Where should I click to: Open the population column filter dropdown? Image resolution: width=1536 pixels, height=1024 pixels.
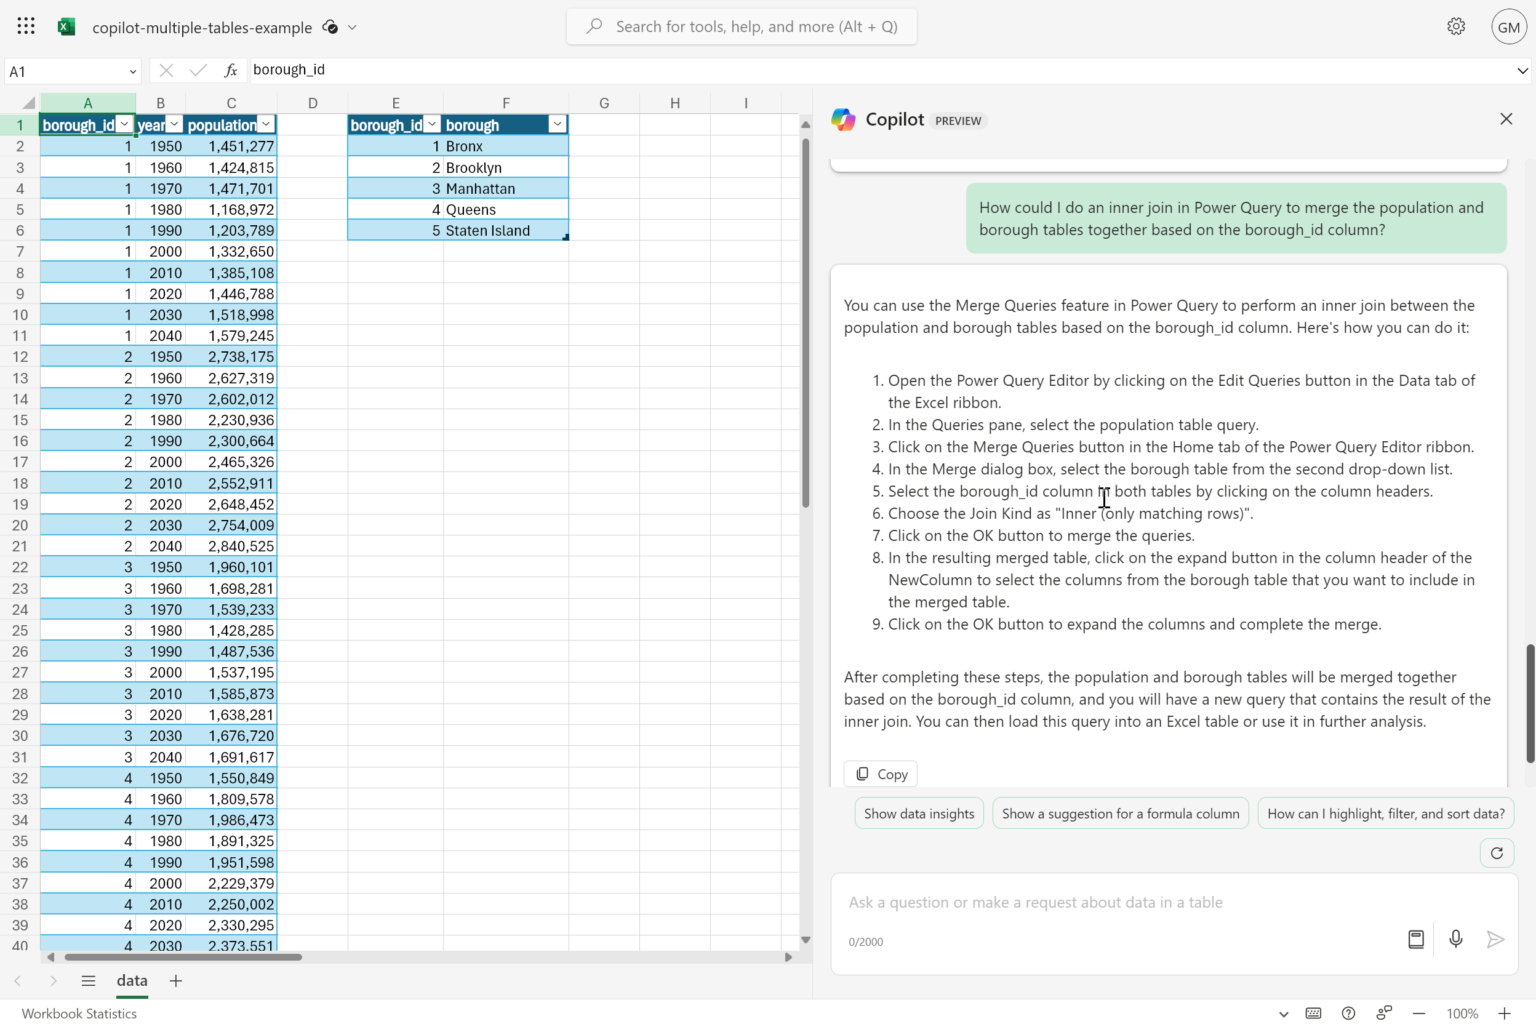[266, 124]
